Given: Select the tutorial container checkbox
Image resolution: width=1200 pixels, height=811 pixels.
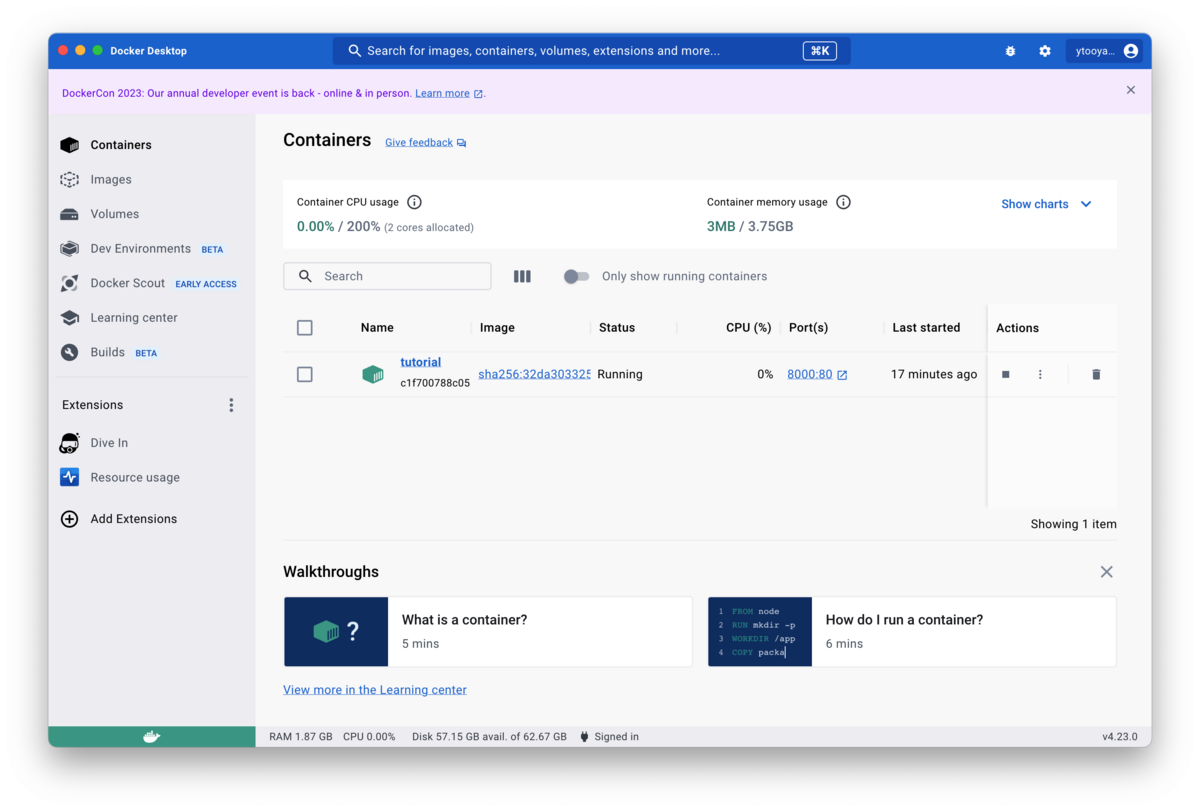Looking at the screenshot, I should [x=305, y=374].
